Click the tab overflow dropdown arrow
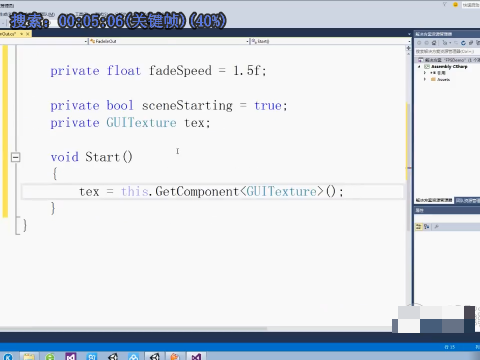Screen dimensions: 480x360 pos(409,34)
